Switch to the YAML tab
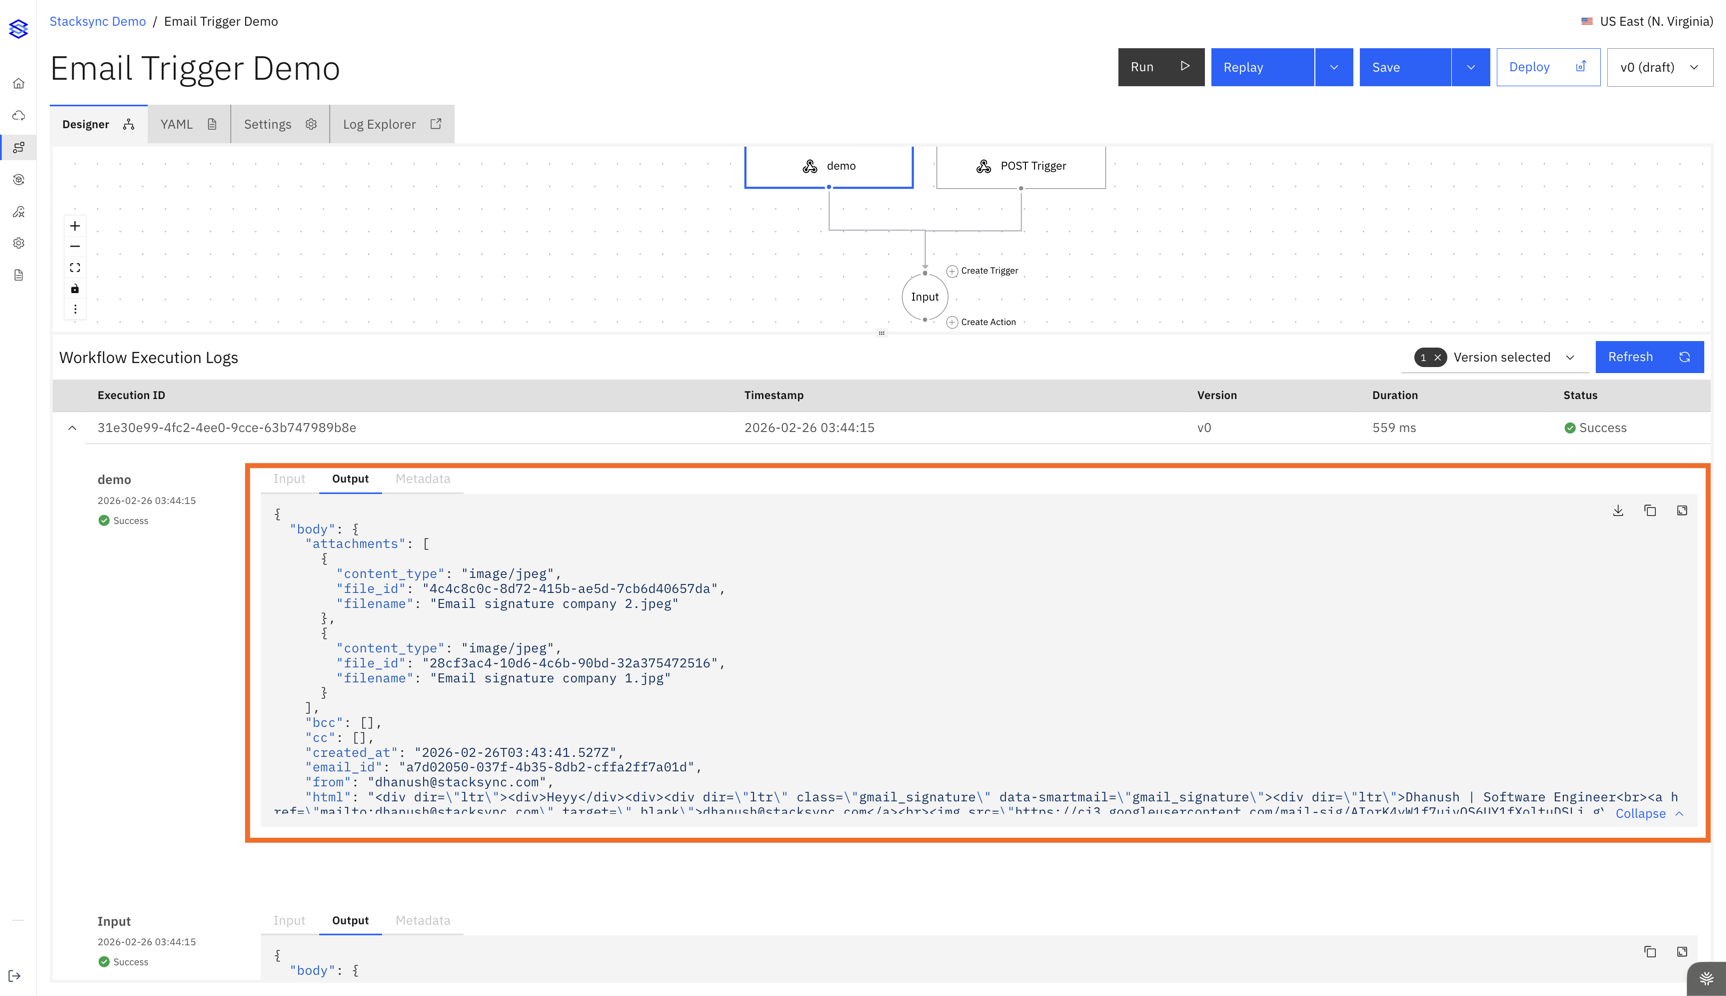The height and width of the screenshot is (996, 1726). click(x=188, y=124)
